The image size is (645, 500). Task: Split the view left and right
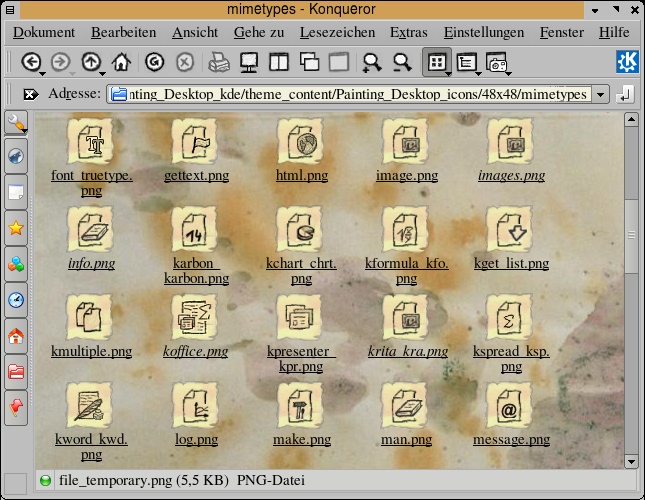279,62
